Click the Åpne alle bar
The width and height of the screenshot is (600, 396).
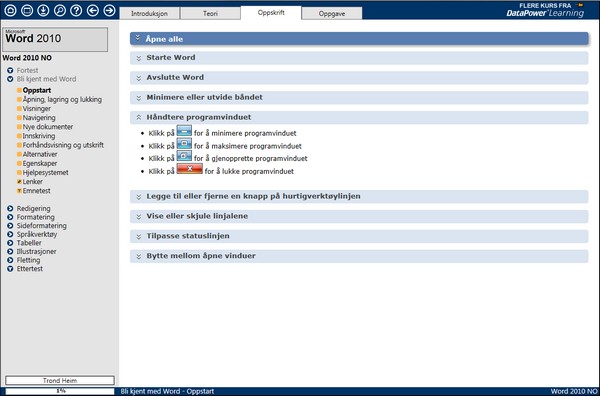(359, 39)
